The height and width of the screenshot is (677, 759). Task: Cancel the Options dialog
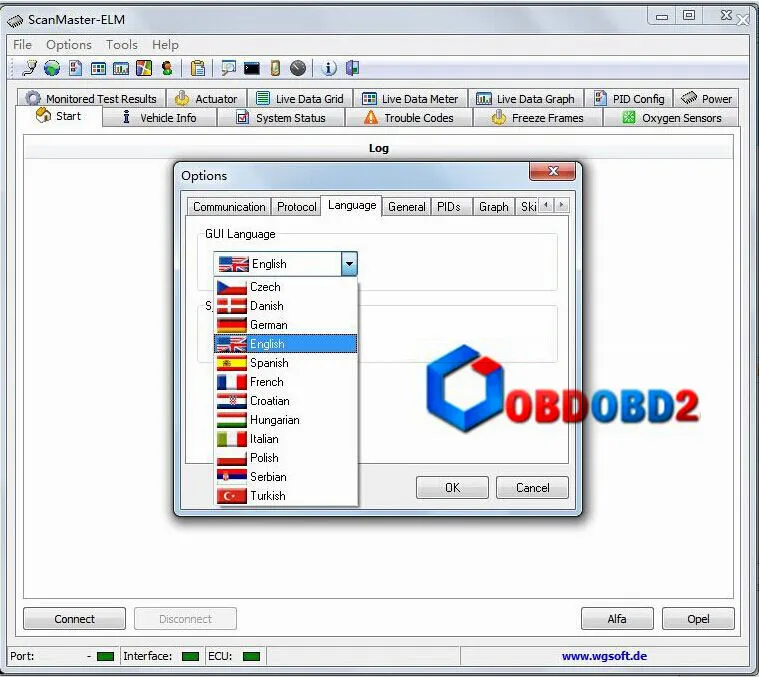click(532, 488)
